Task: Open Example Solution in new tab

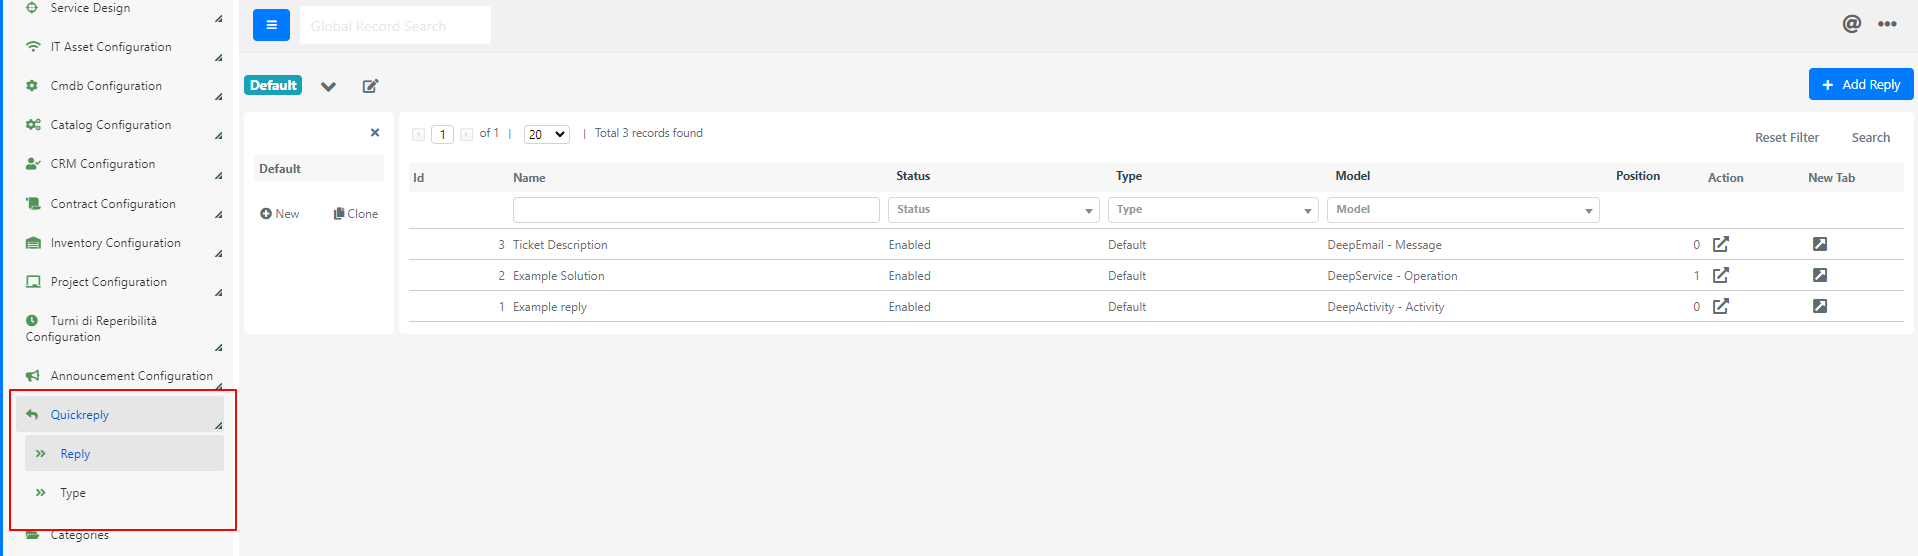Action: click(x=1820, y=275)
